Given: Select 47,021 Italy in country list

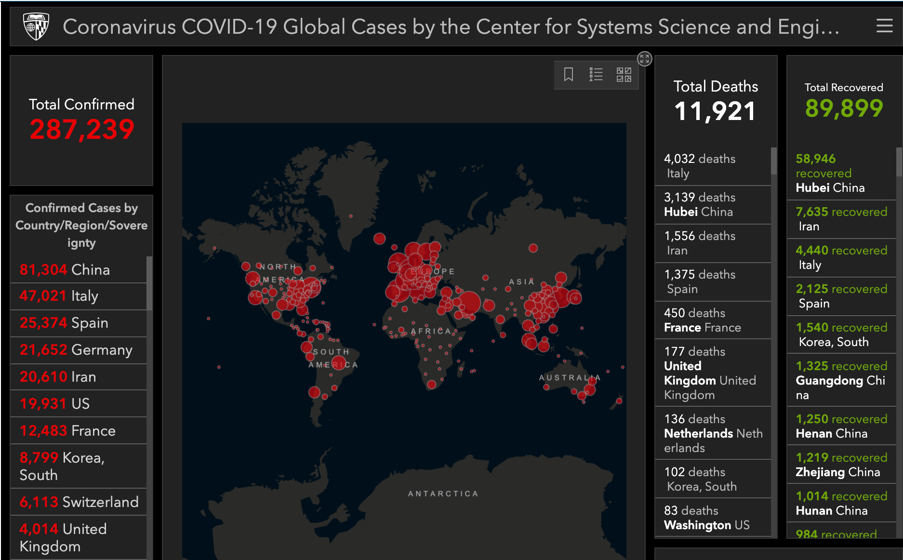Looking at the screenshot, I should coord(78,296).
